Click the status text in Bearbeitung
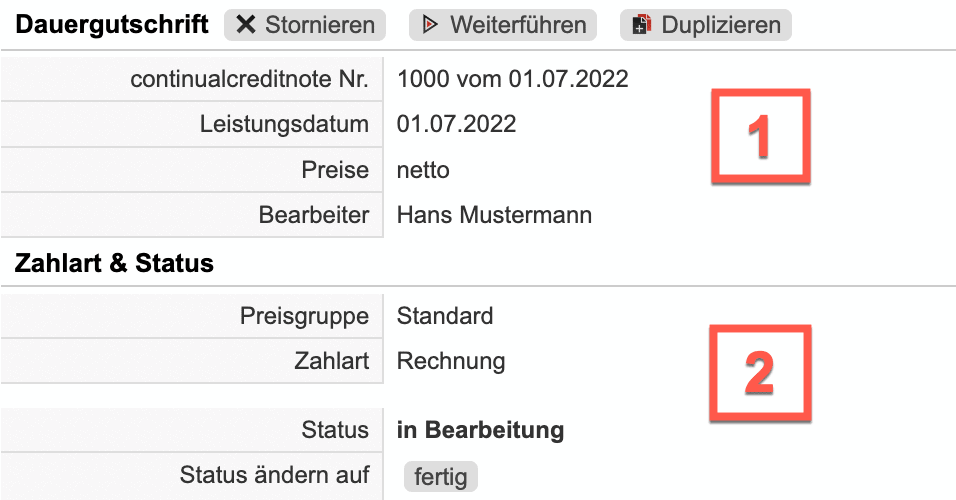 (480, 431)
